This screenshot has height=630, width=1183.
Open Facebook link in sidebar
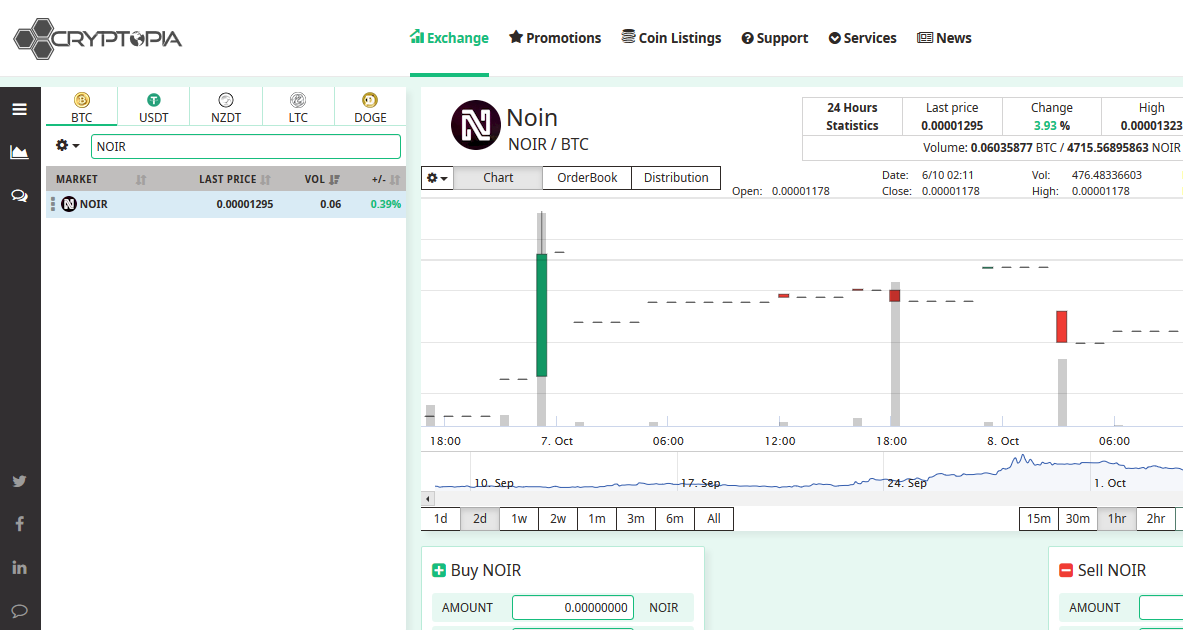click(20, 524)
